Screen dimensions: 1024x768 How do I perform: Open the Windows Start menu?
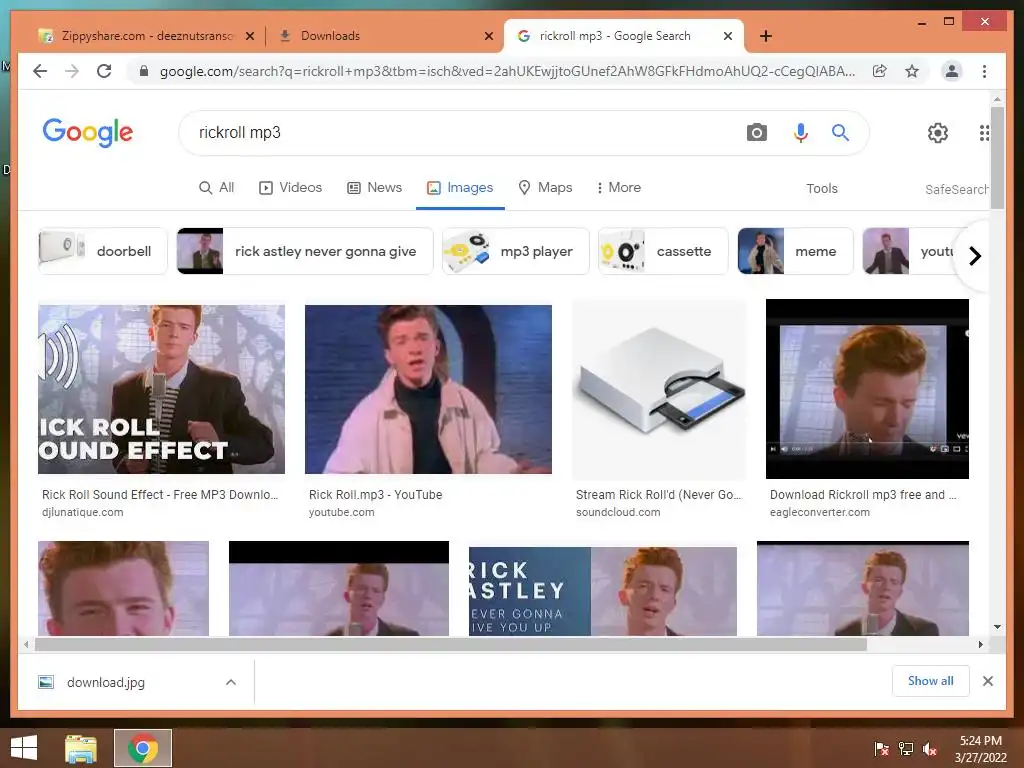[x=24, y=748]
